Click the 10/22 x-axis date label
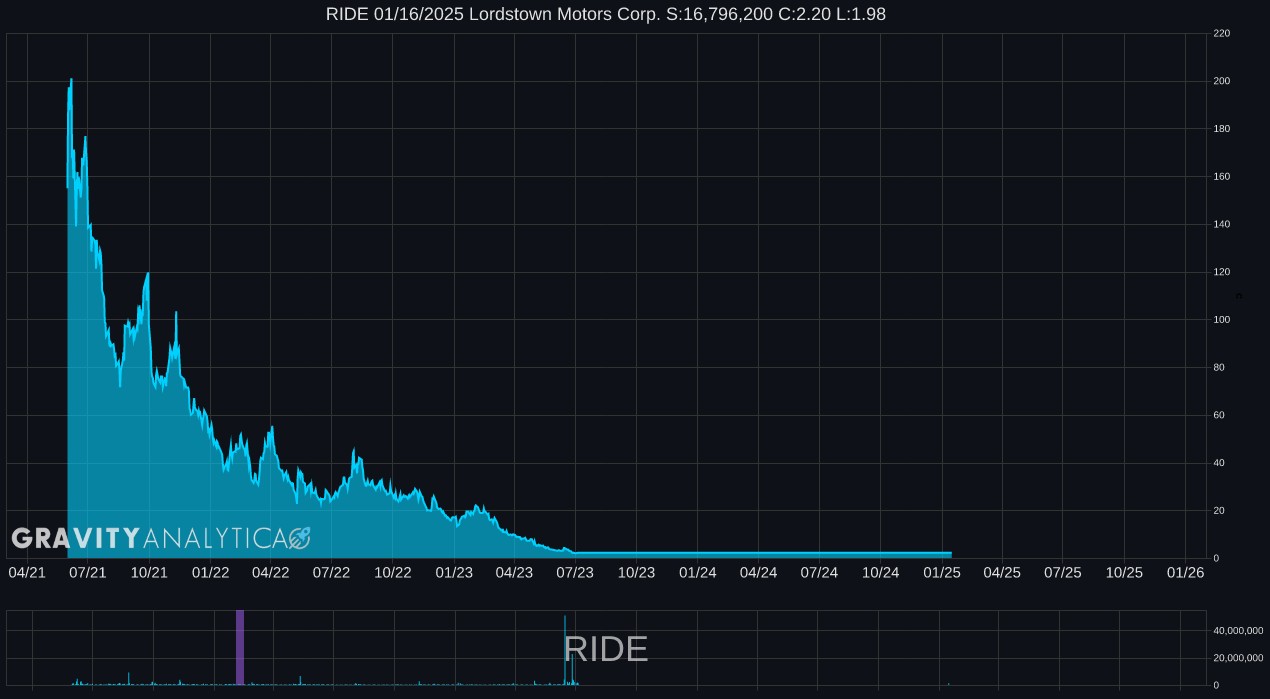 pyautogui.click(x=393, y=572)
